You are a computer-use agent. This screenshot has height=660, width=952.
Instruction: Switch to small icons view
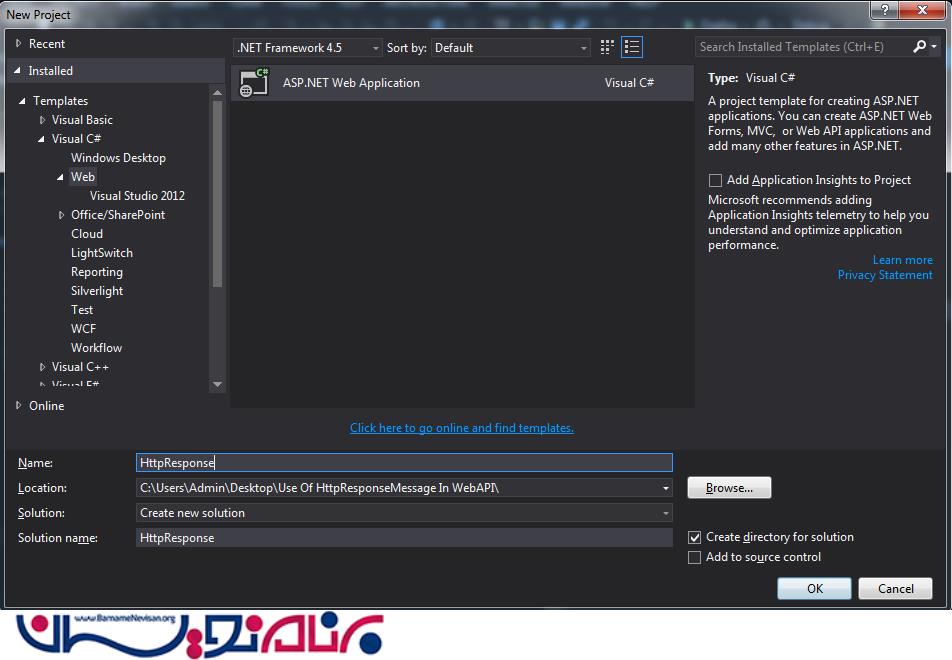click(x=607, y=47)
